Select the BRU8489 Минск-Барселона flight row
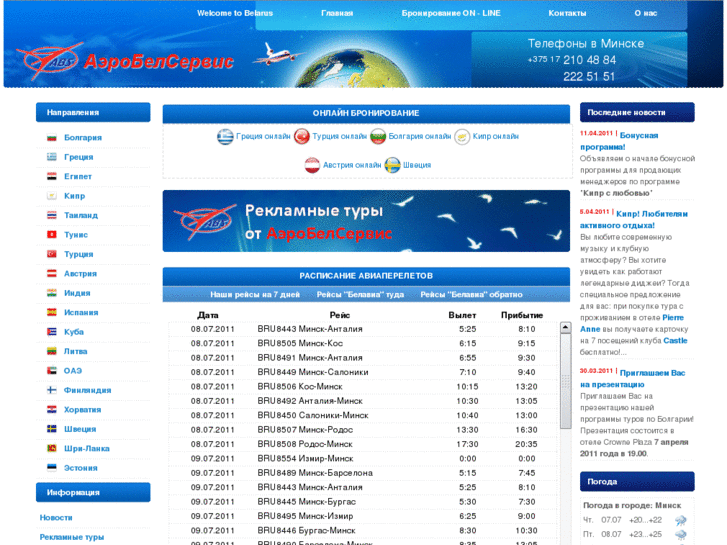 pos(364,473)
